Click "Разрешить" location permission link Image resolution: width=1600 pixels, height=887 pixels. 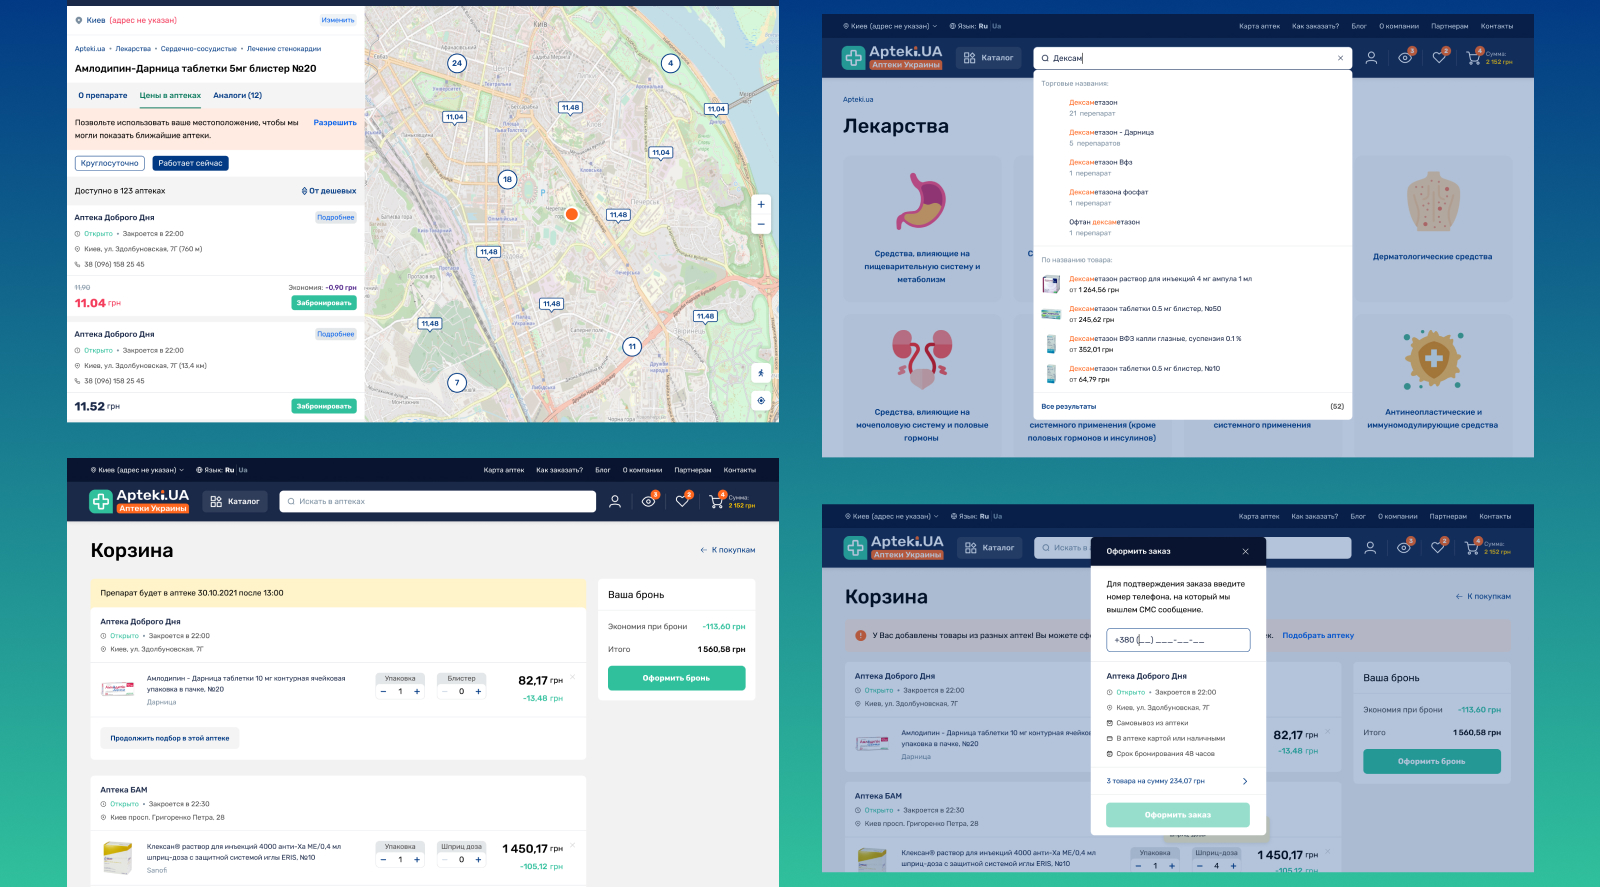335,123
